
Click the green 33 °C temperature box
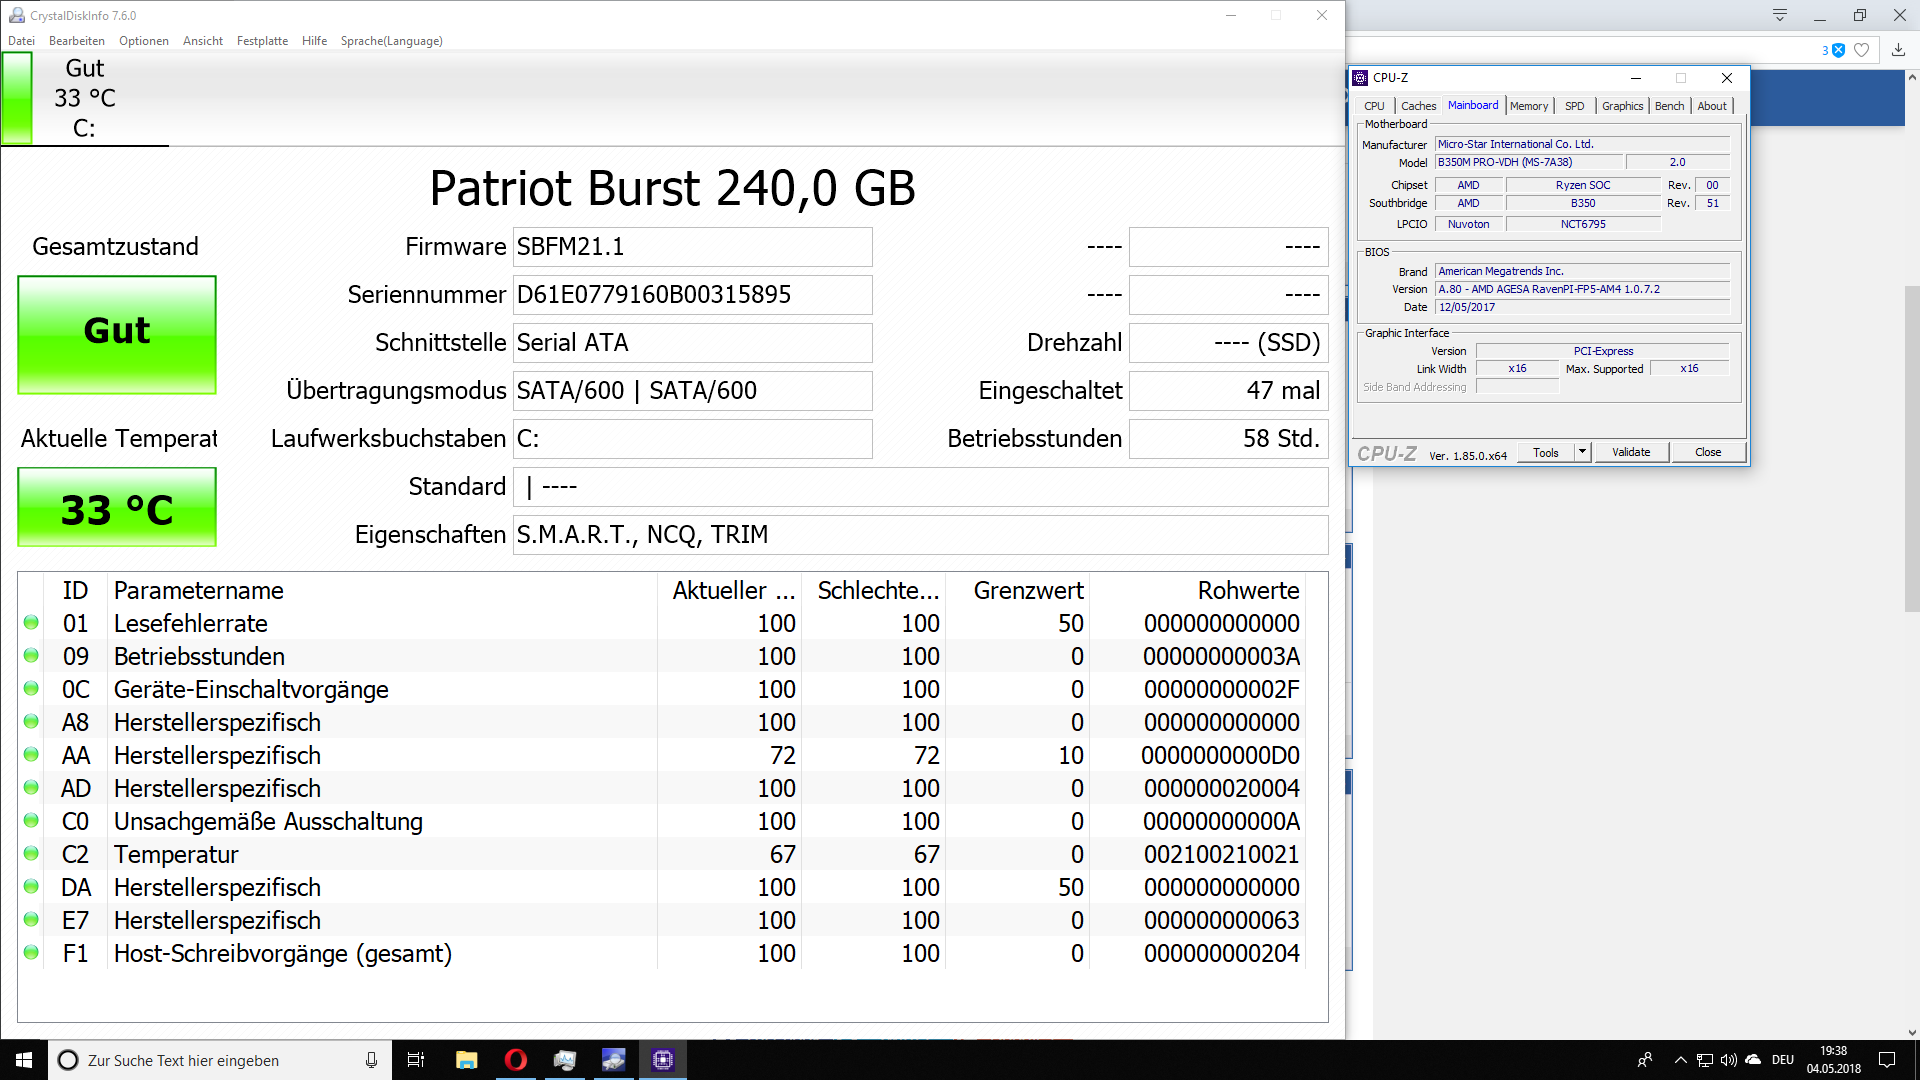point(117,508)
